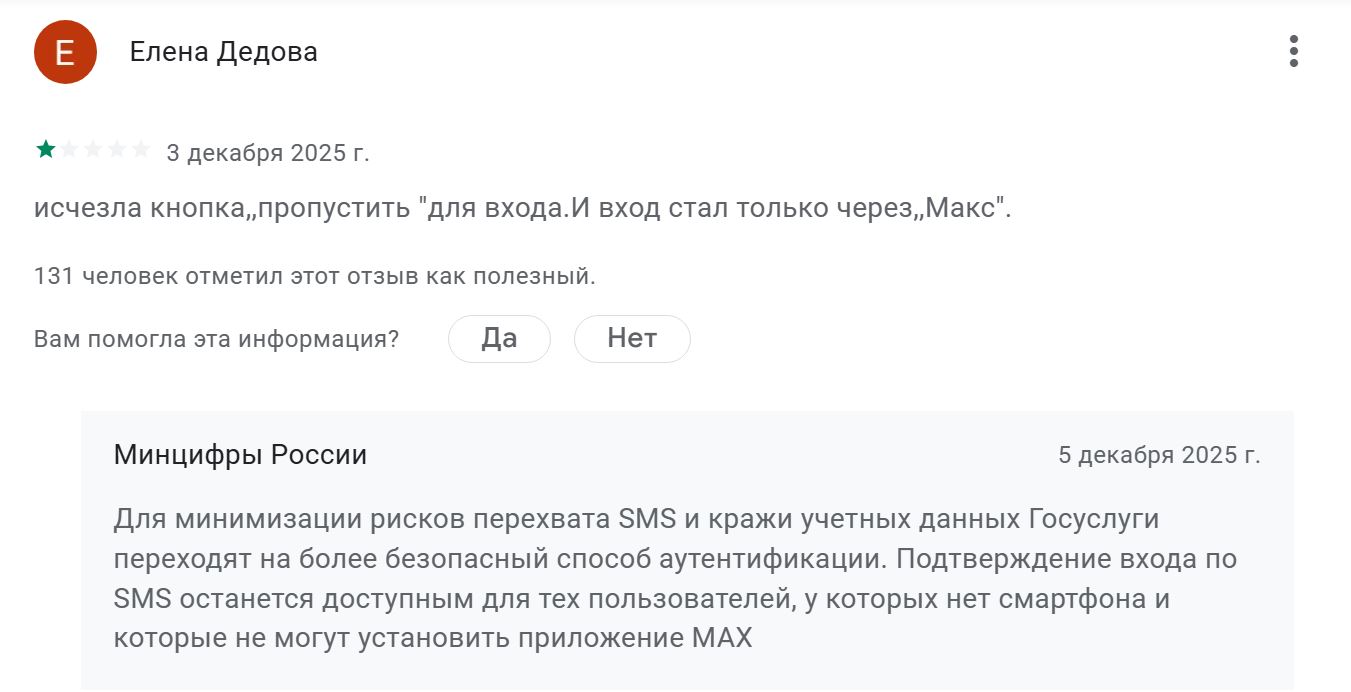Select reviewer name Елена Дедова

(223, 52)
